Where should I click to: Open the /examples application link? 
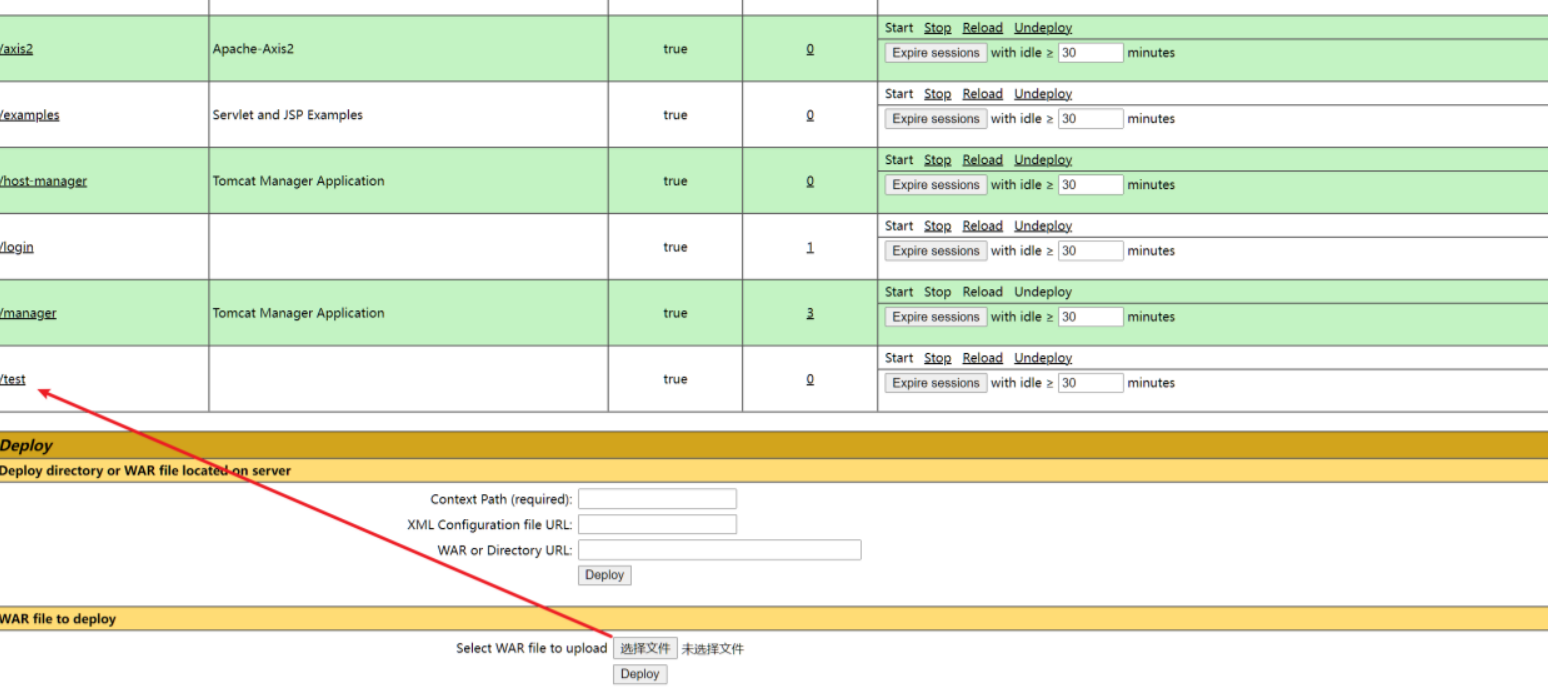29,115
